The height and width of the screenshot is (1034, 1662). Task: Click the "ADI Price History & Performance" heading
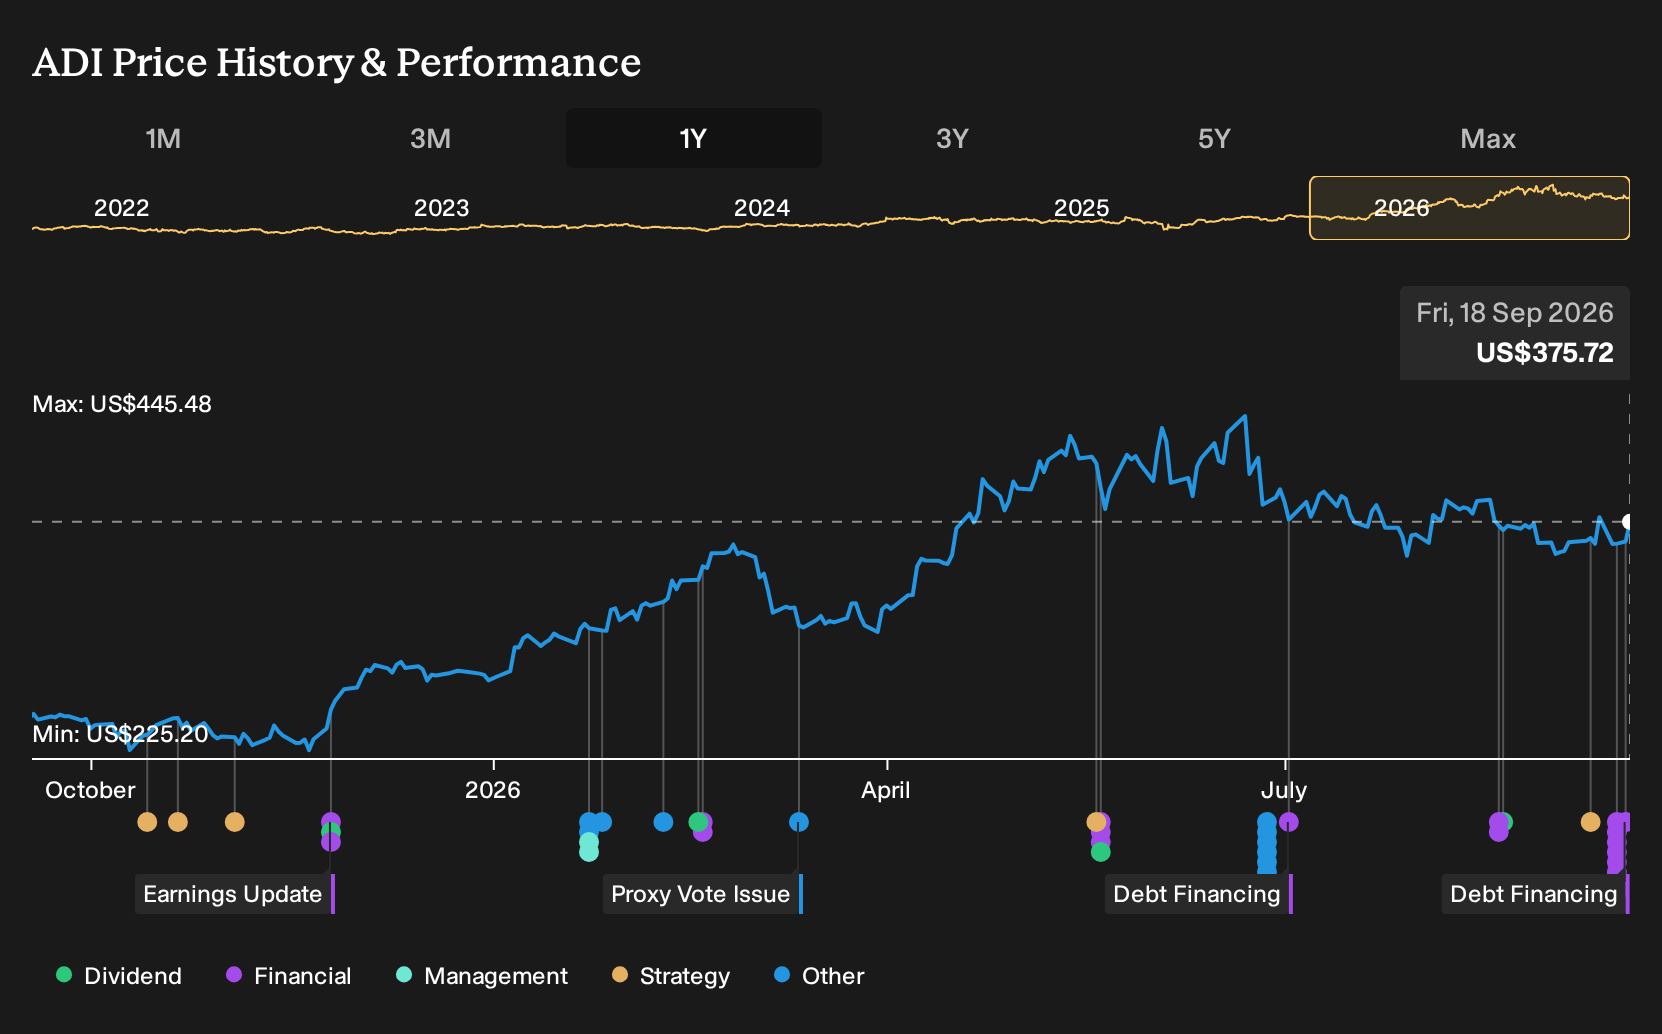(x=337, y=62)
